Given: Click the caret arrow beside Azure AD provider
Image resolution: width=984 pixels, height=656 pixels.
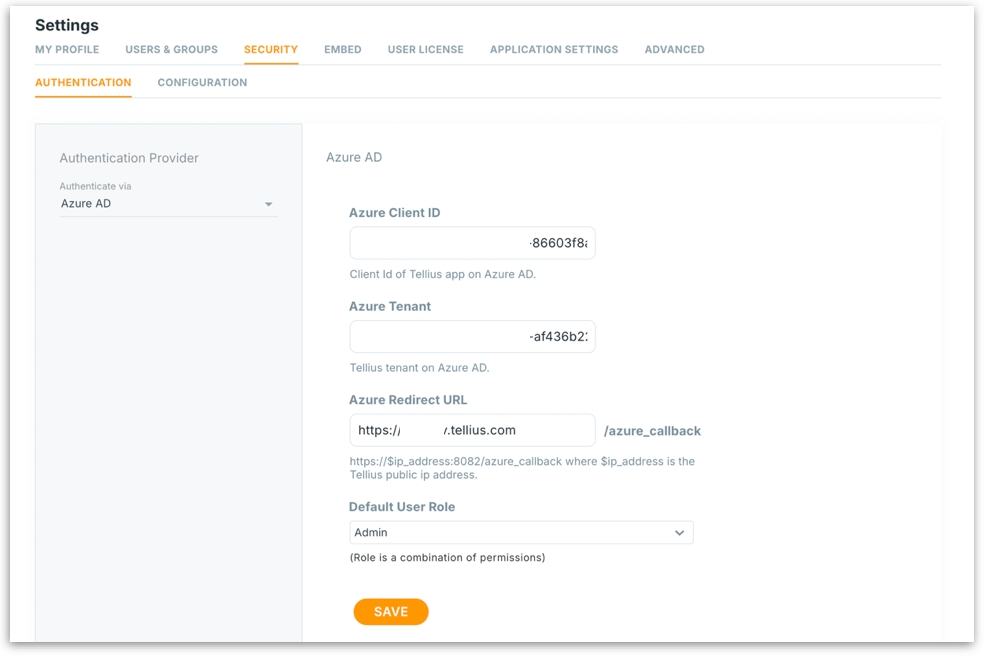Looking at the screenshot, I should (x=268, y=205).
